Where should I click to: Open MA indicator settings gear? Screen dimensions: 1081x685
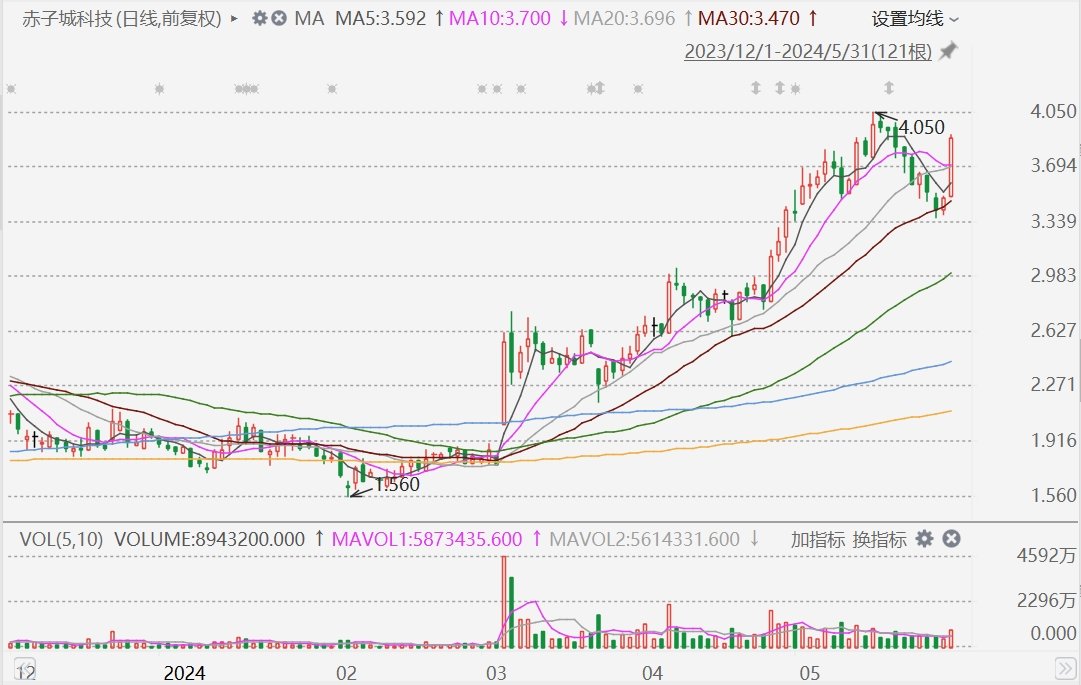[x=259, y=18]
